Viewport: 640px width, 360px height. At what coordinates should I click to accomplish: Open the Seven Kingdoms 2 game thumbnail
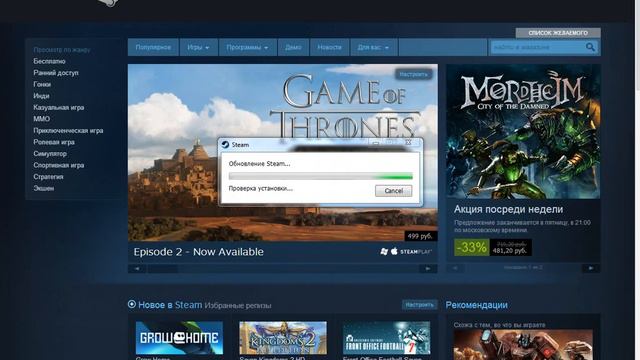[283, 338]
